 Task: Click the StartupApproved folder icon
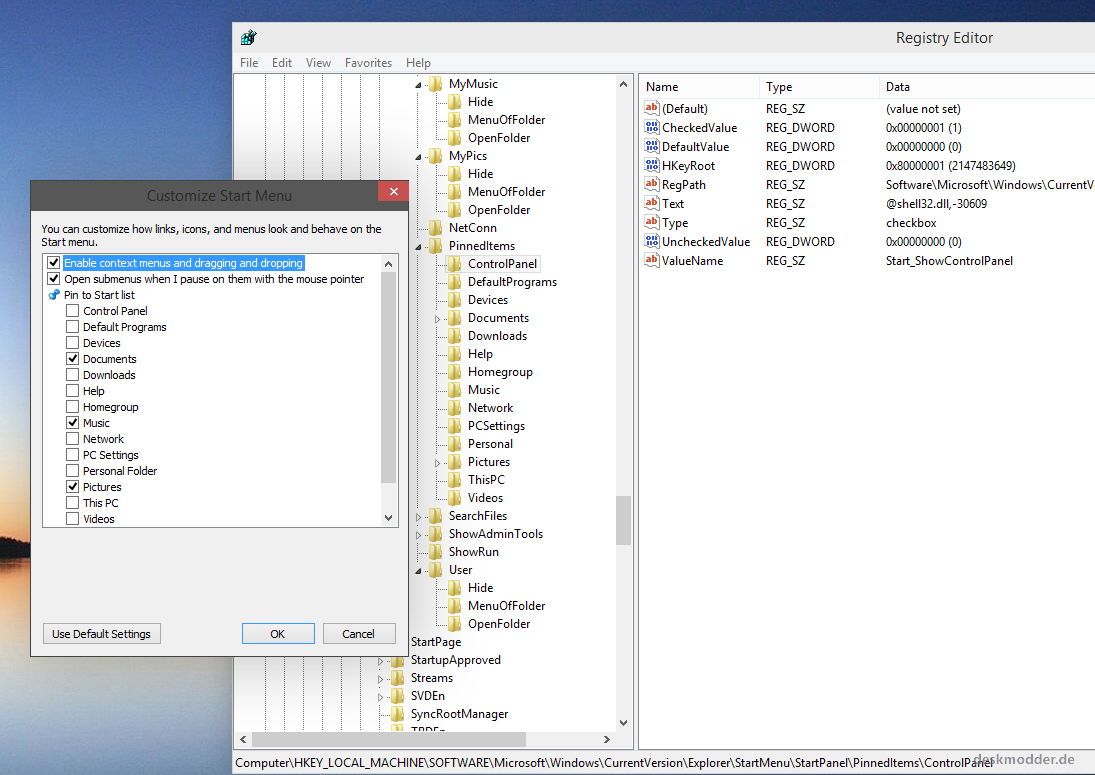point(397,660)
